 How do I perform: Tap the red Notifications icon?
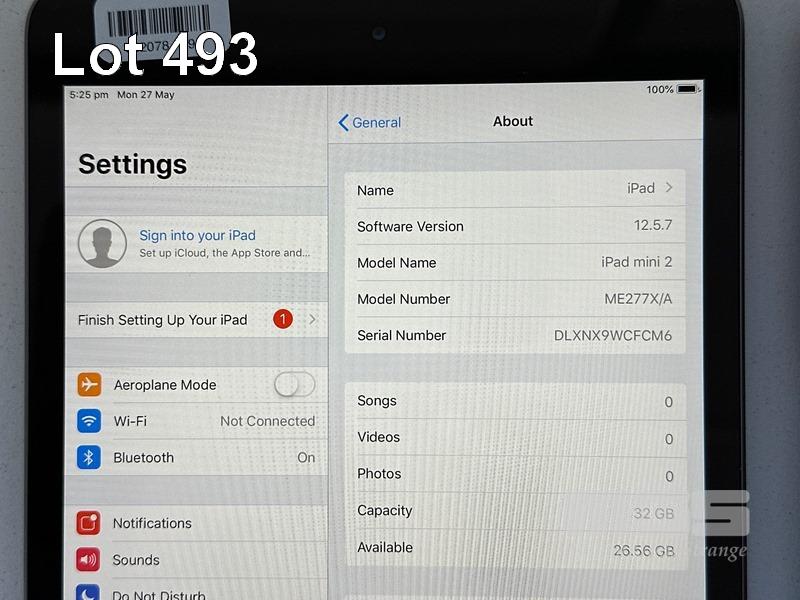pos(89,523)
